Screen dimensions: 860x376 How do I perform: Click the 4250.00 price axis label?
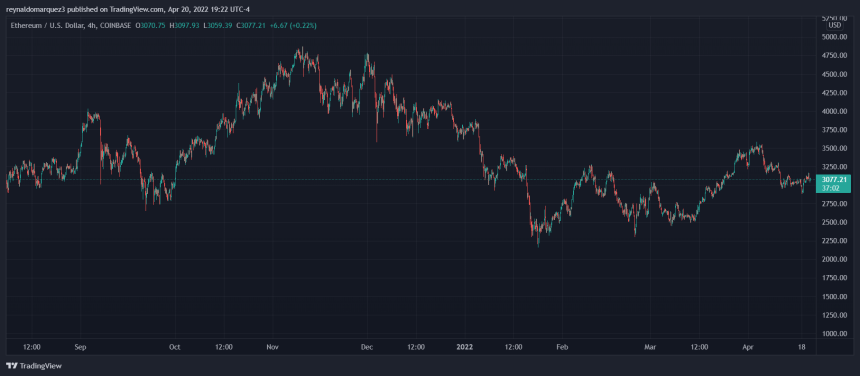tap(834, 93)
